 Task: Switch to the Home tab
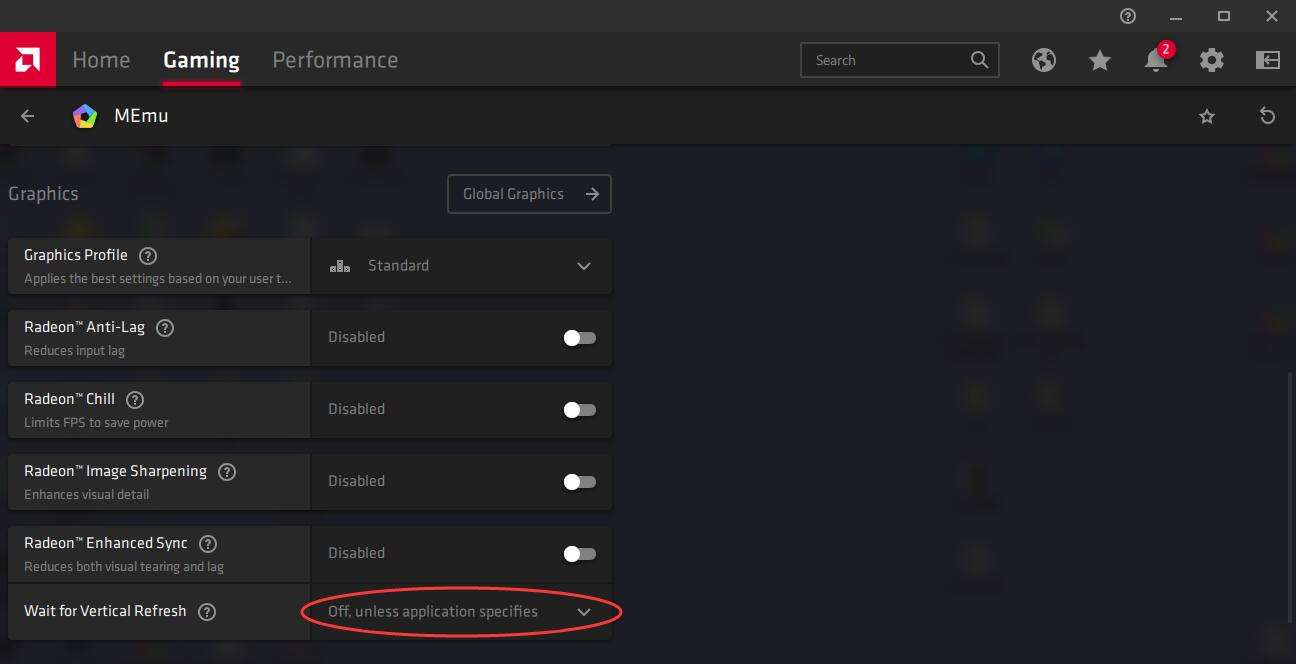click(101, 60)
